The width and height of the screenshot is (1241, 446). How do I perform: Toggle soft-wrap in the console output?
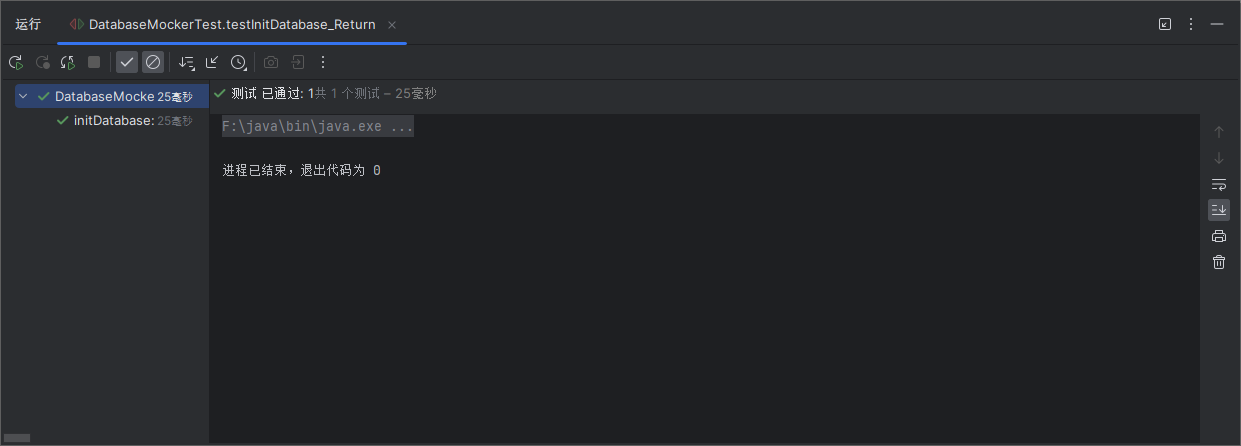1218,184
